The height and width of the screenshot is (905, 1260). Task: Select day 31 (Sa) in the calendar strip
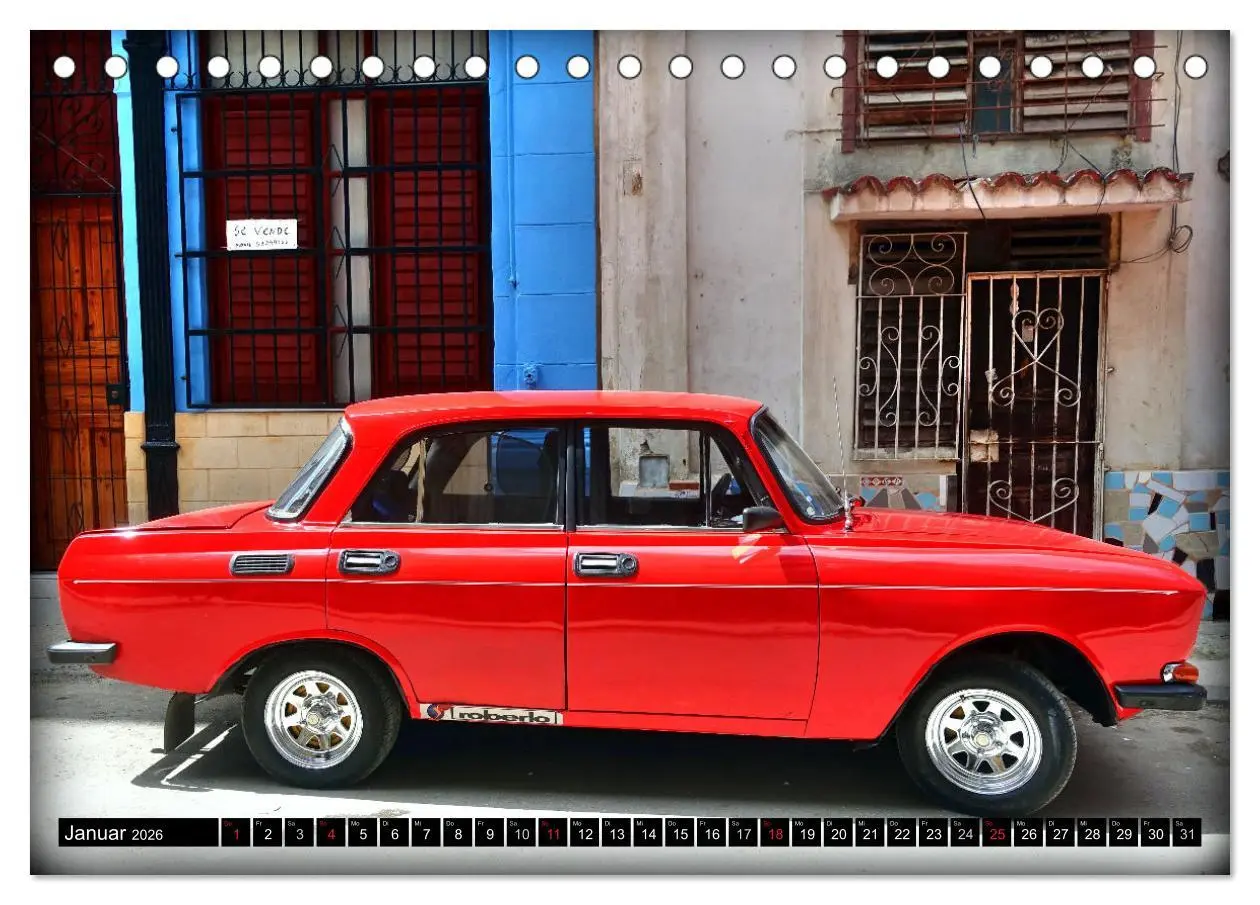(x=1187, y=833)
